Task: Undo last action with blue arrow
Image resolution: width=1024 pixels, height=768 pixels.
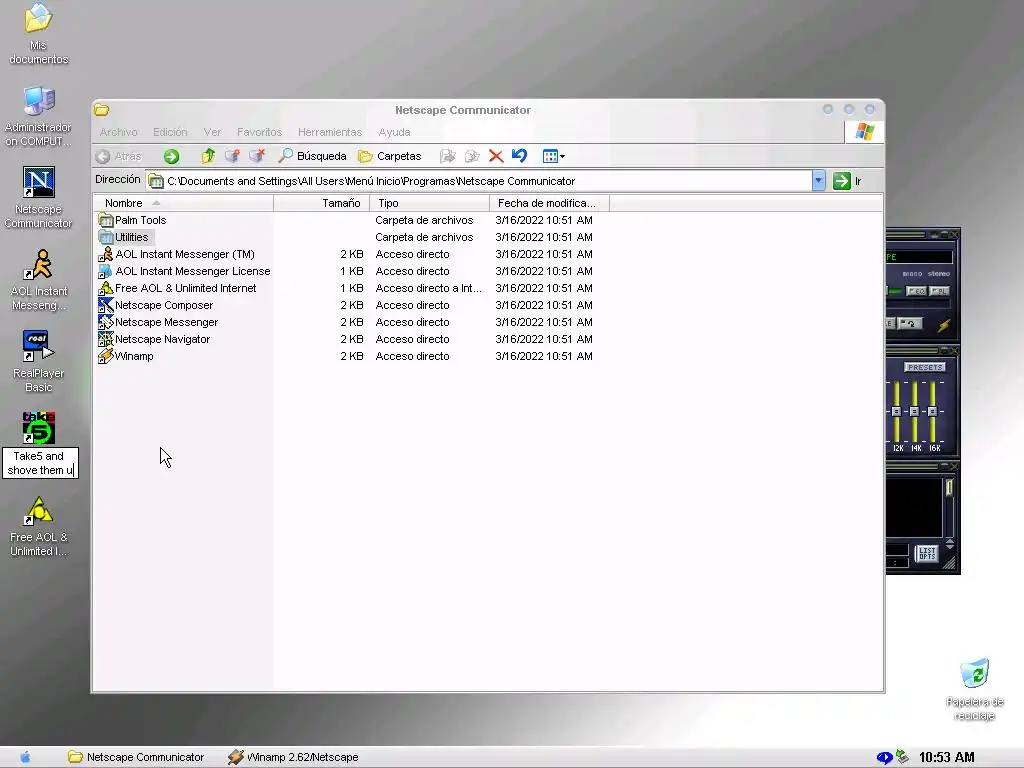Action: 520,155
